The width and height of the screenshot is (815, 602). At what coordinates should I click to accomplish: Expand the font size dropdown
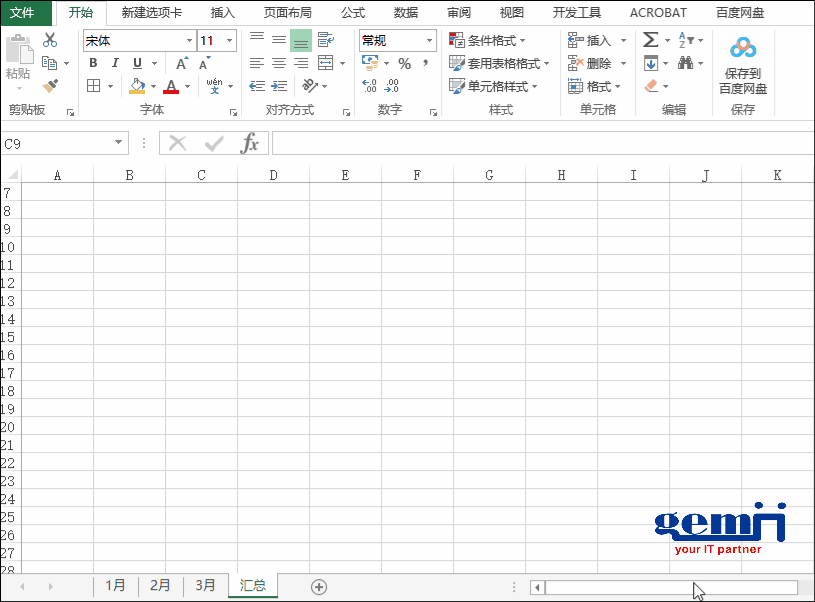[231, 40]
